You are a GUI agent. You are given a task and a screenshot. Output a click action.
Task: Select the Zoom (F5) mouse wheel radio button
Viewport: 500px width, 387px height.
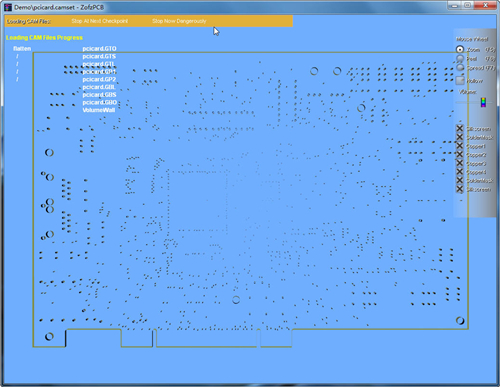point(460,50)
